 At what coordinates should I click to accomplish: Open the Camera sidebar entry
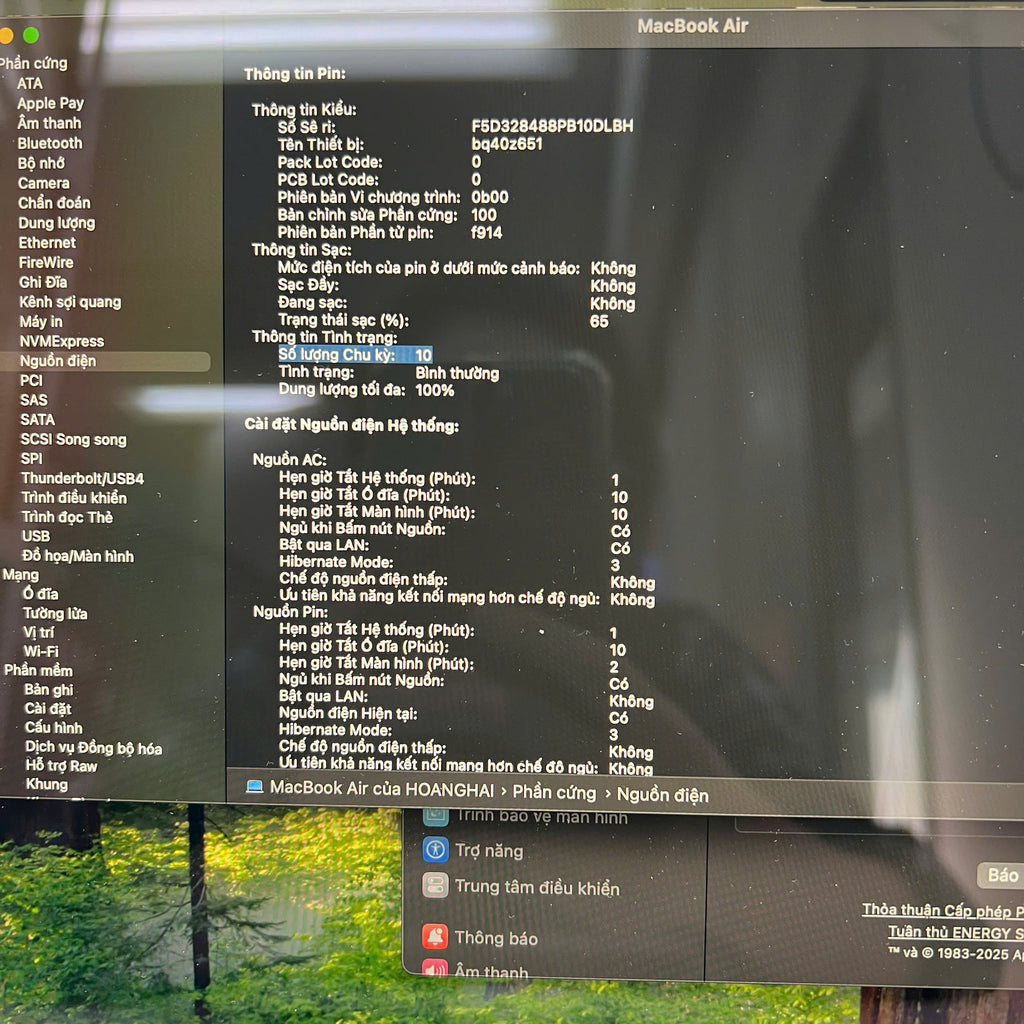click(44, 183)
